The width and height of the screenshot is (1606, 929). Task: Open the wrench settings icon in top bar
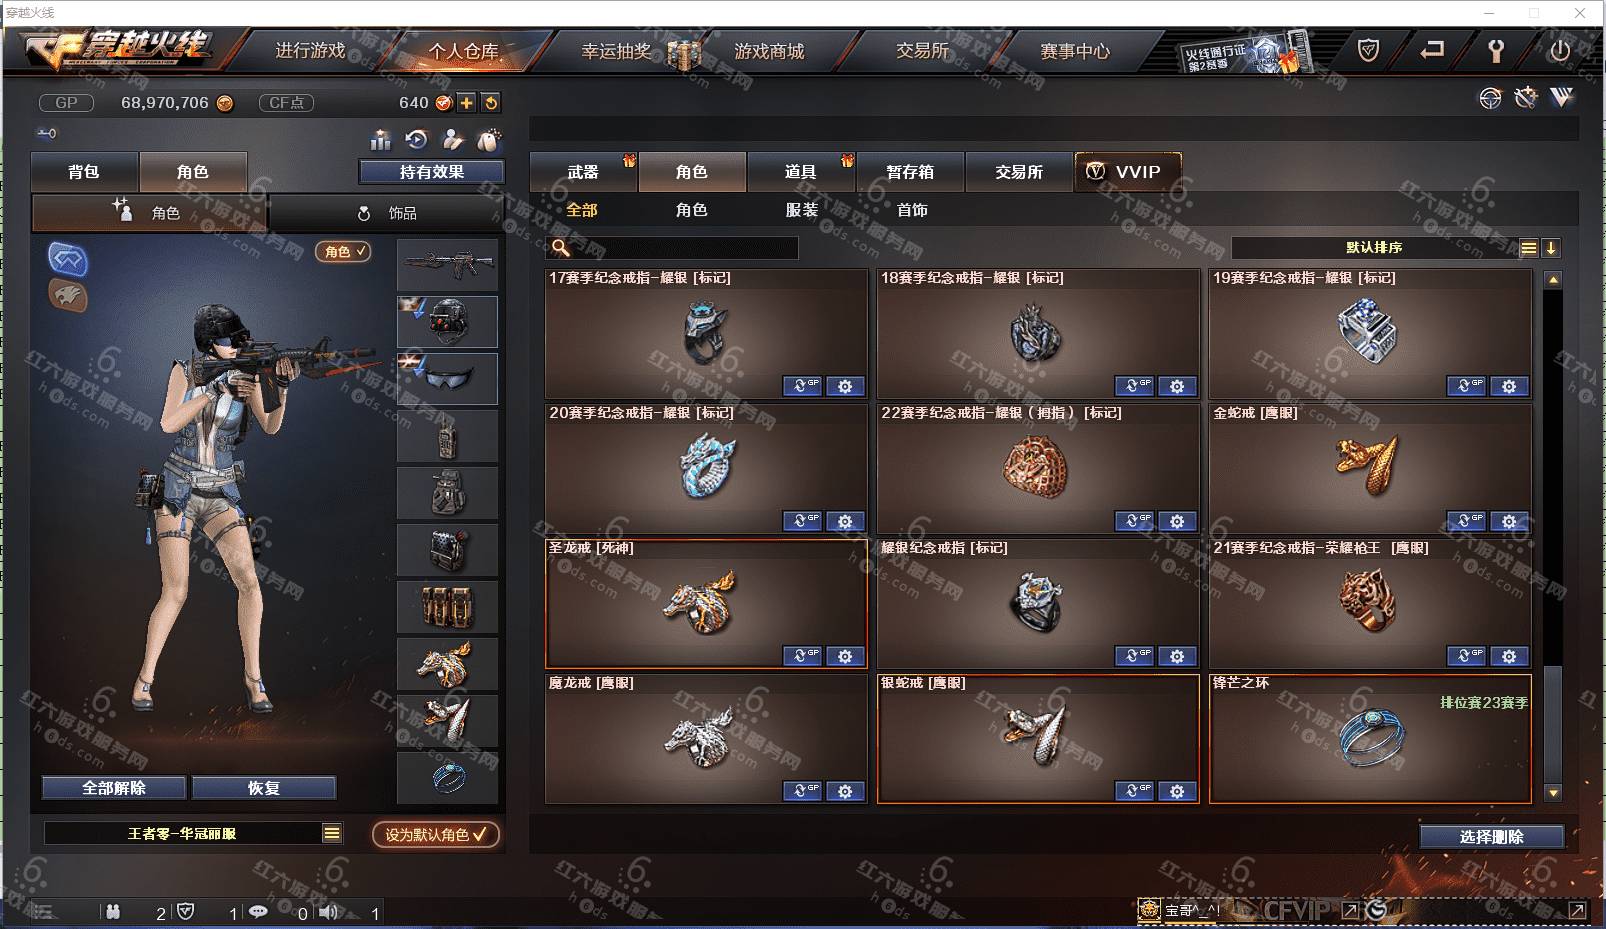pyautogui.click(x=1496, y=50)
